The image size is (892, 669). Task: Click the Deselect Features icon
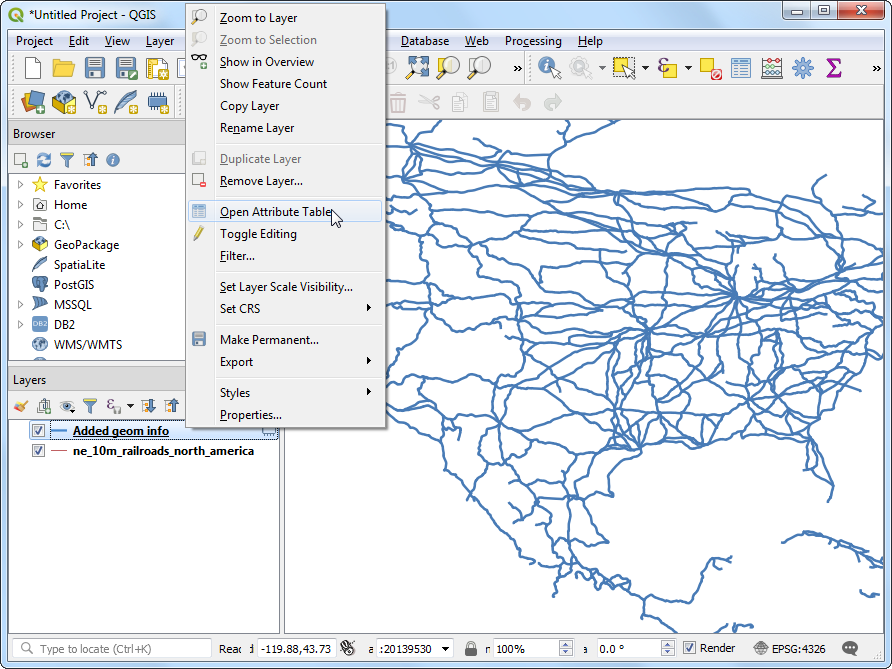[x=711, y=68]
